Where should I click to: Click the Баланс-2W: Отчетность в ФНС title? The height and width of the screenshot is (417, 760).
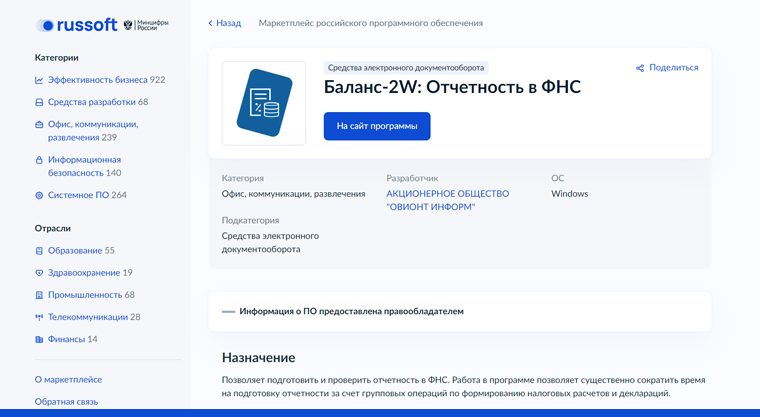point(452,87)
